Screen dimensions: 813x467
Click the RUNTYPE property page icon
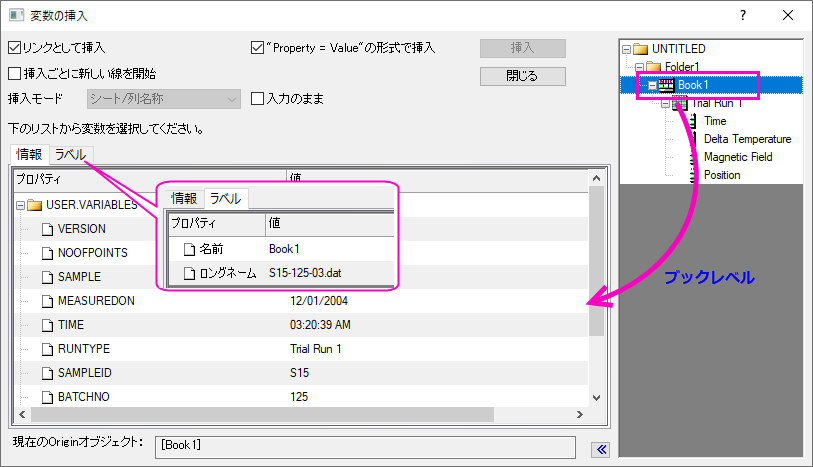tap(47, 349)
